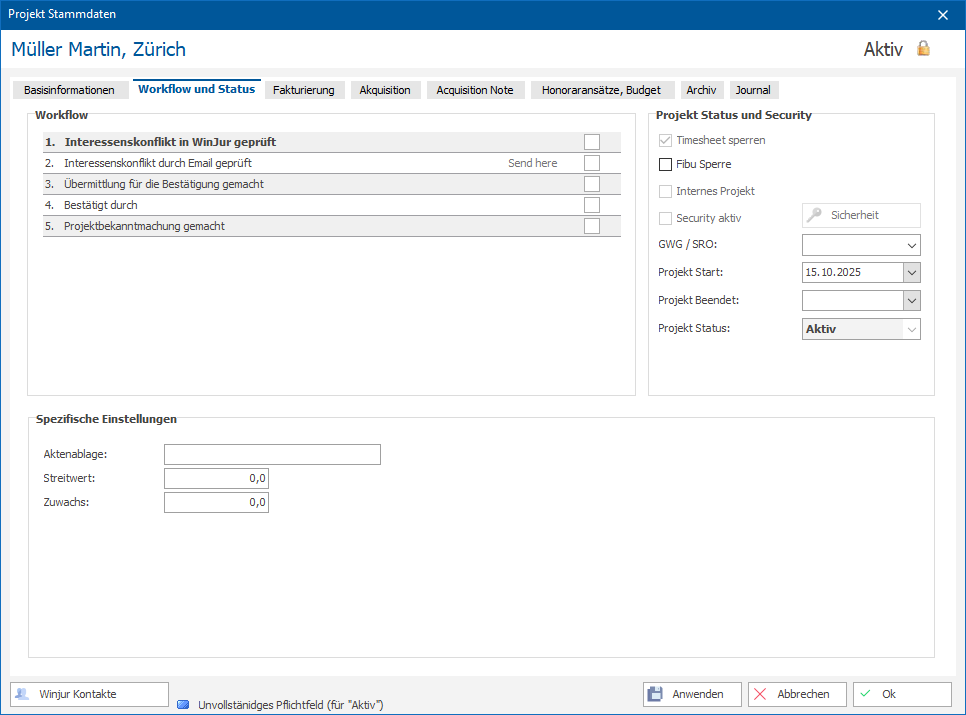Screen dimensions: 966x715
Task: Enable the Fibu Sperre checkbox
Action: point(665,164)
